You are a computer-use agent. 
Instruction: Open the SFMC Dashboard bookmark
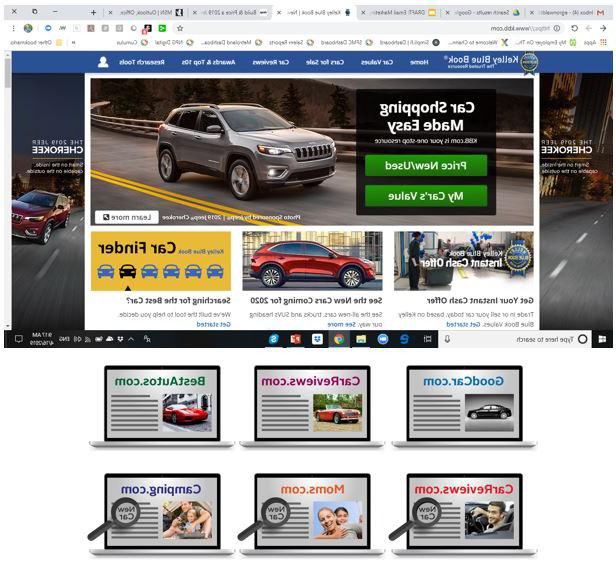(346, 42)
